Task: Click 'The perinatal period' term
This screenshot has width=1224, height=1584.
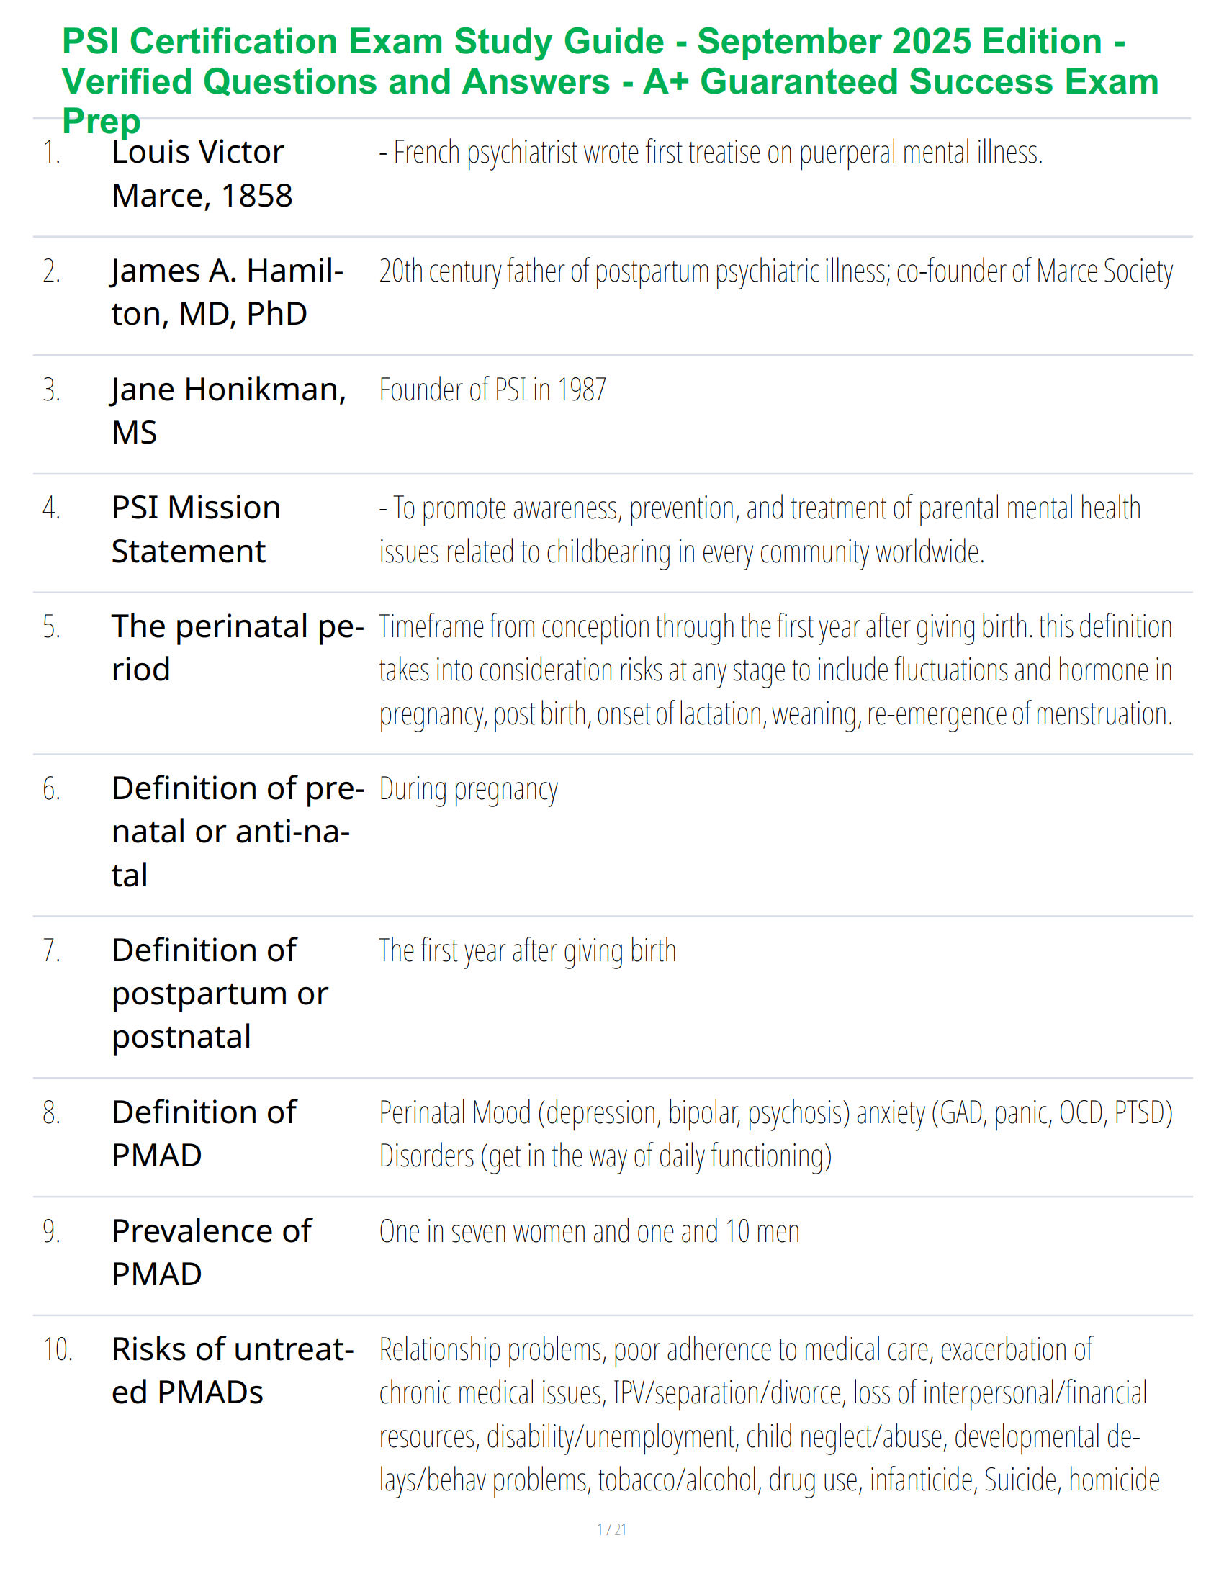Action: pos(238,648)
